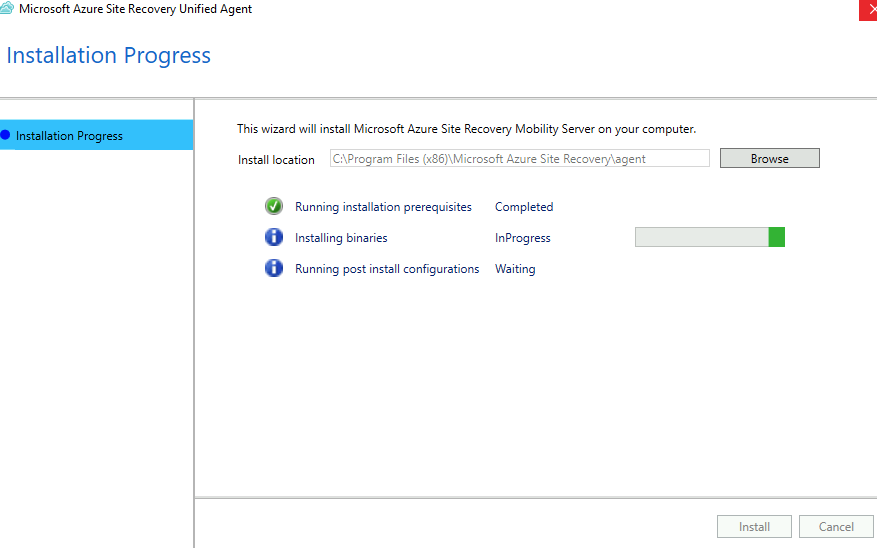Viewport: 877px width, 548px height.
Task: Click the Browse button
Action: (770, 158)
